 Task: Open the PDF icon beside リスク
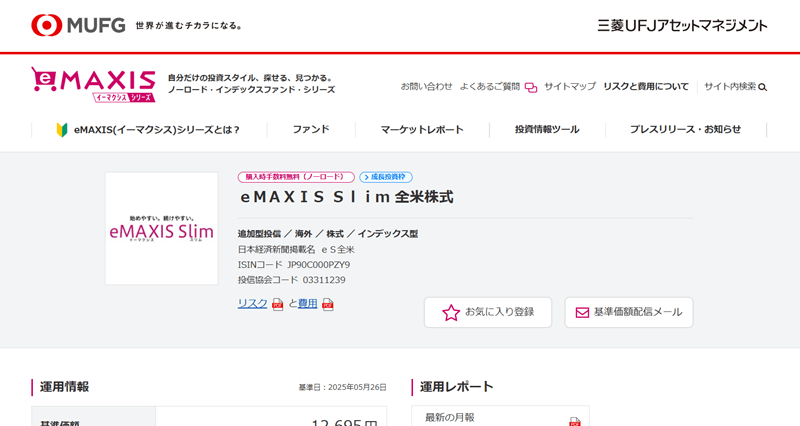(x=278, y=305)
